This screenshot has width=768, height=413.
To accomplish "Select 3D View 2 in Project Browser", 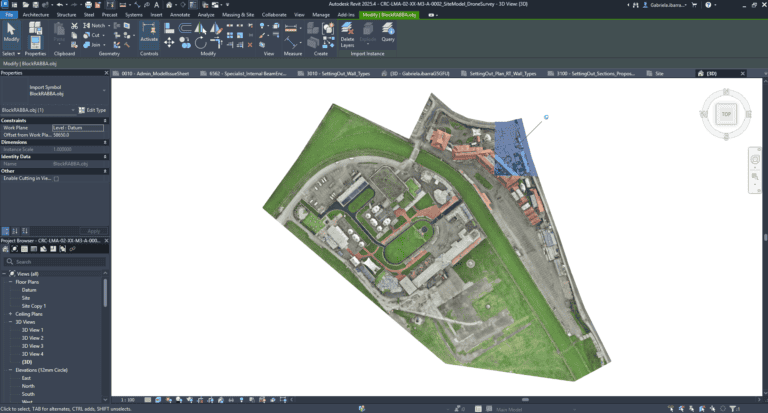I will (32, 338).
